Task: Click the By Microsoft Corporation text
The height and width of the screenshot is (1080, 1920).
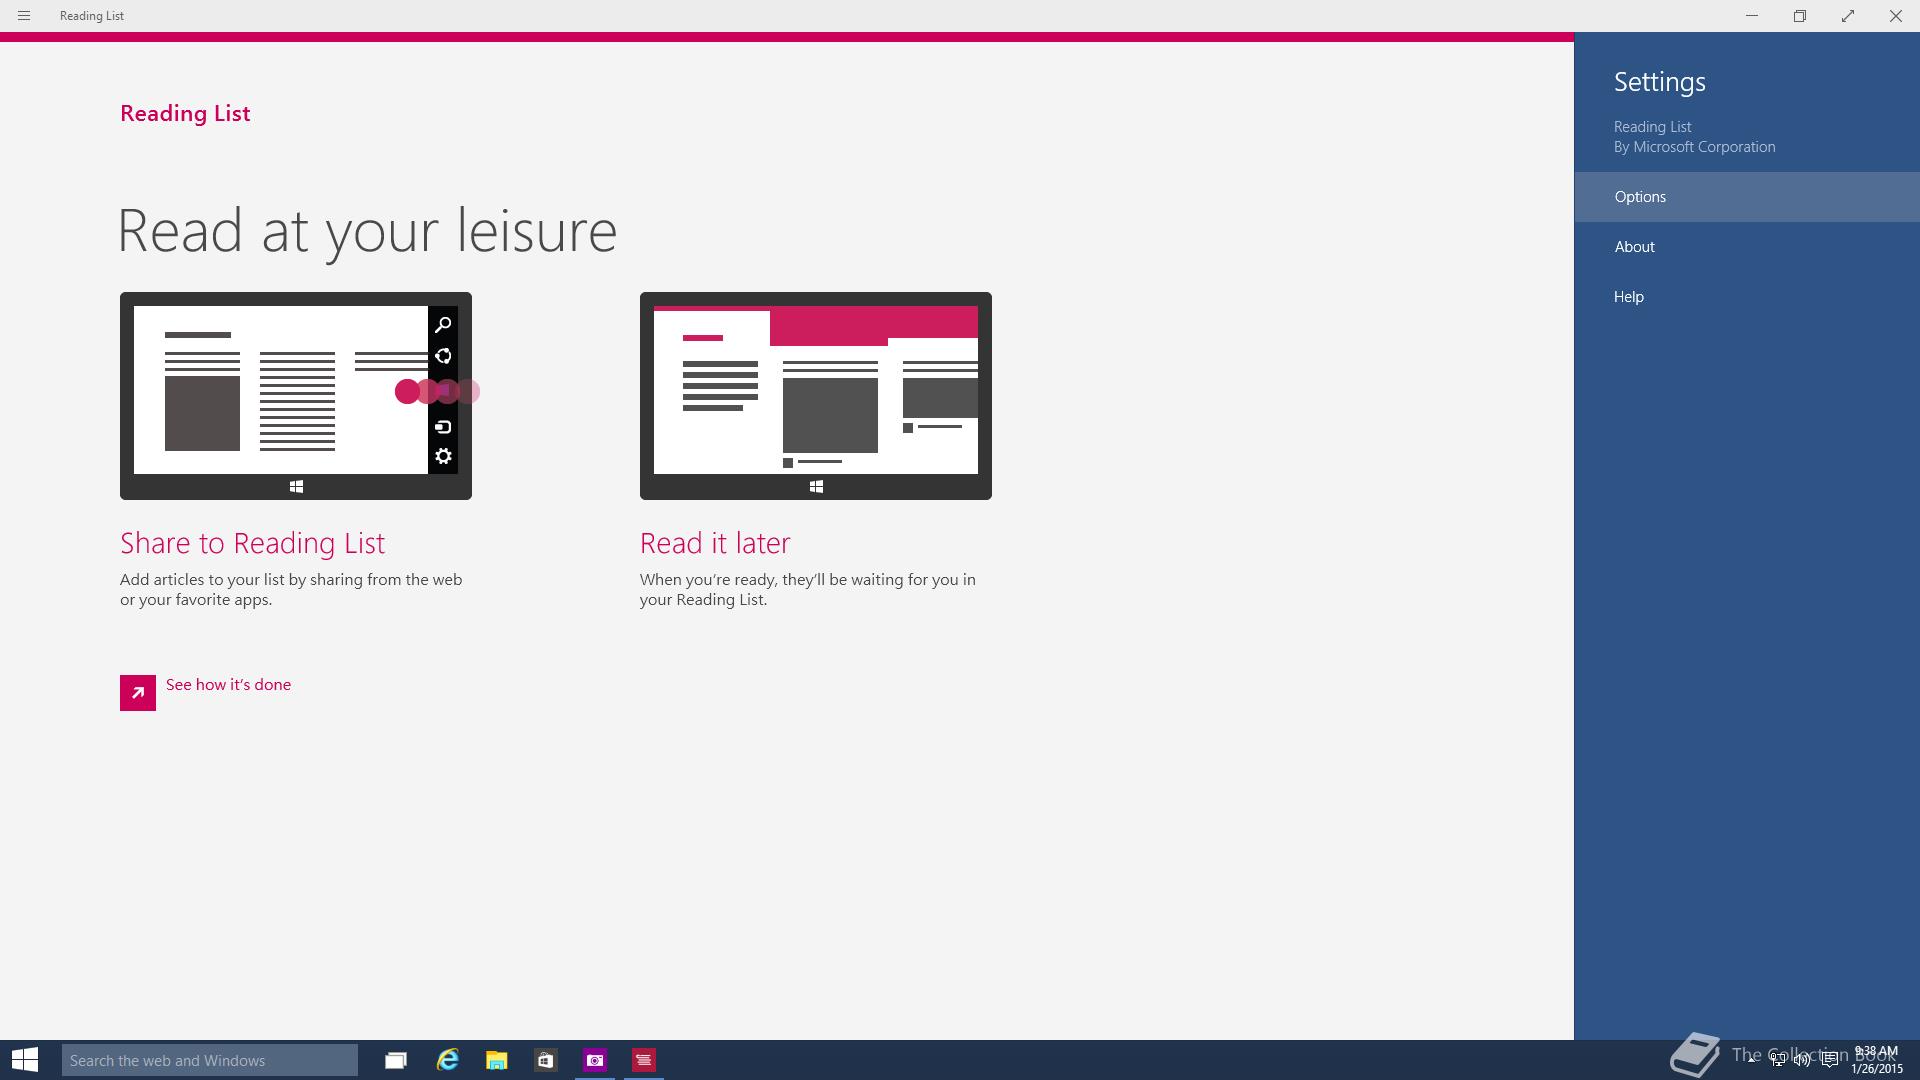Action: pos(1694,147)
